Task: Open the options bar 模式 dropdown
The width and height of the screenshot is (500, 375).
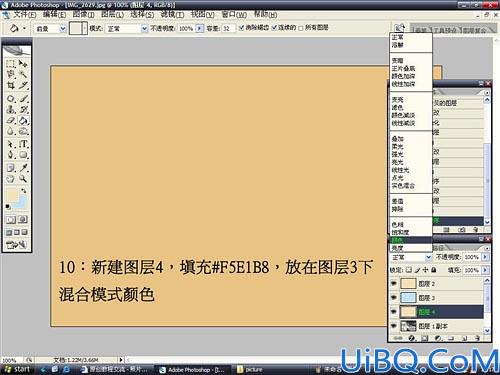Action: point(127,29)
